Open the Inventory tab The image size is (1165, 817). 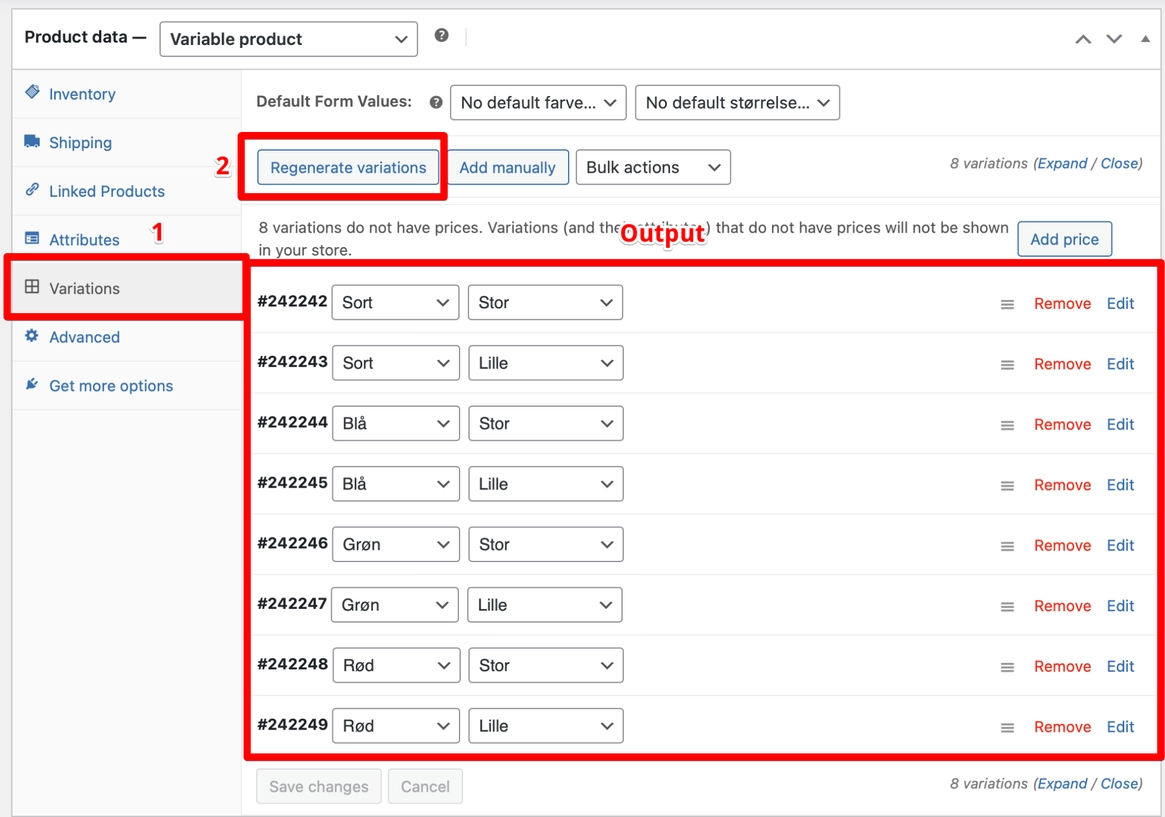(82, 94)
